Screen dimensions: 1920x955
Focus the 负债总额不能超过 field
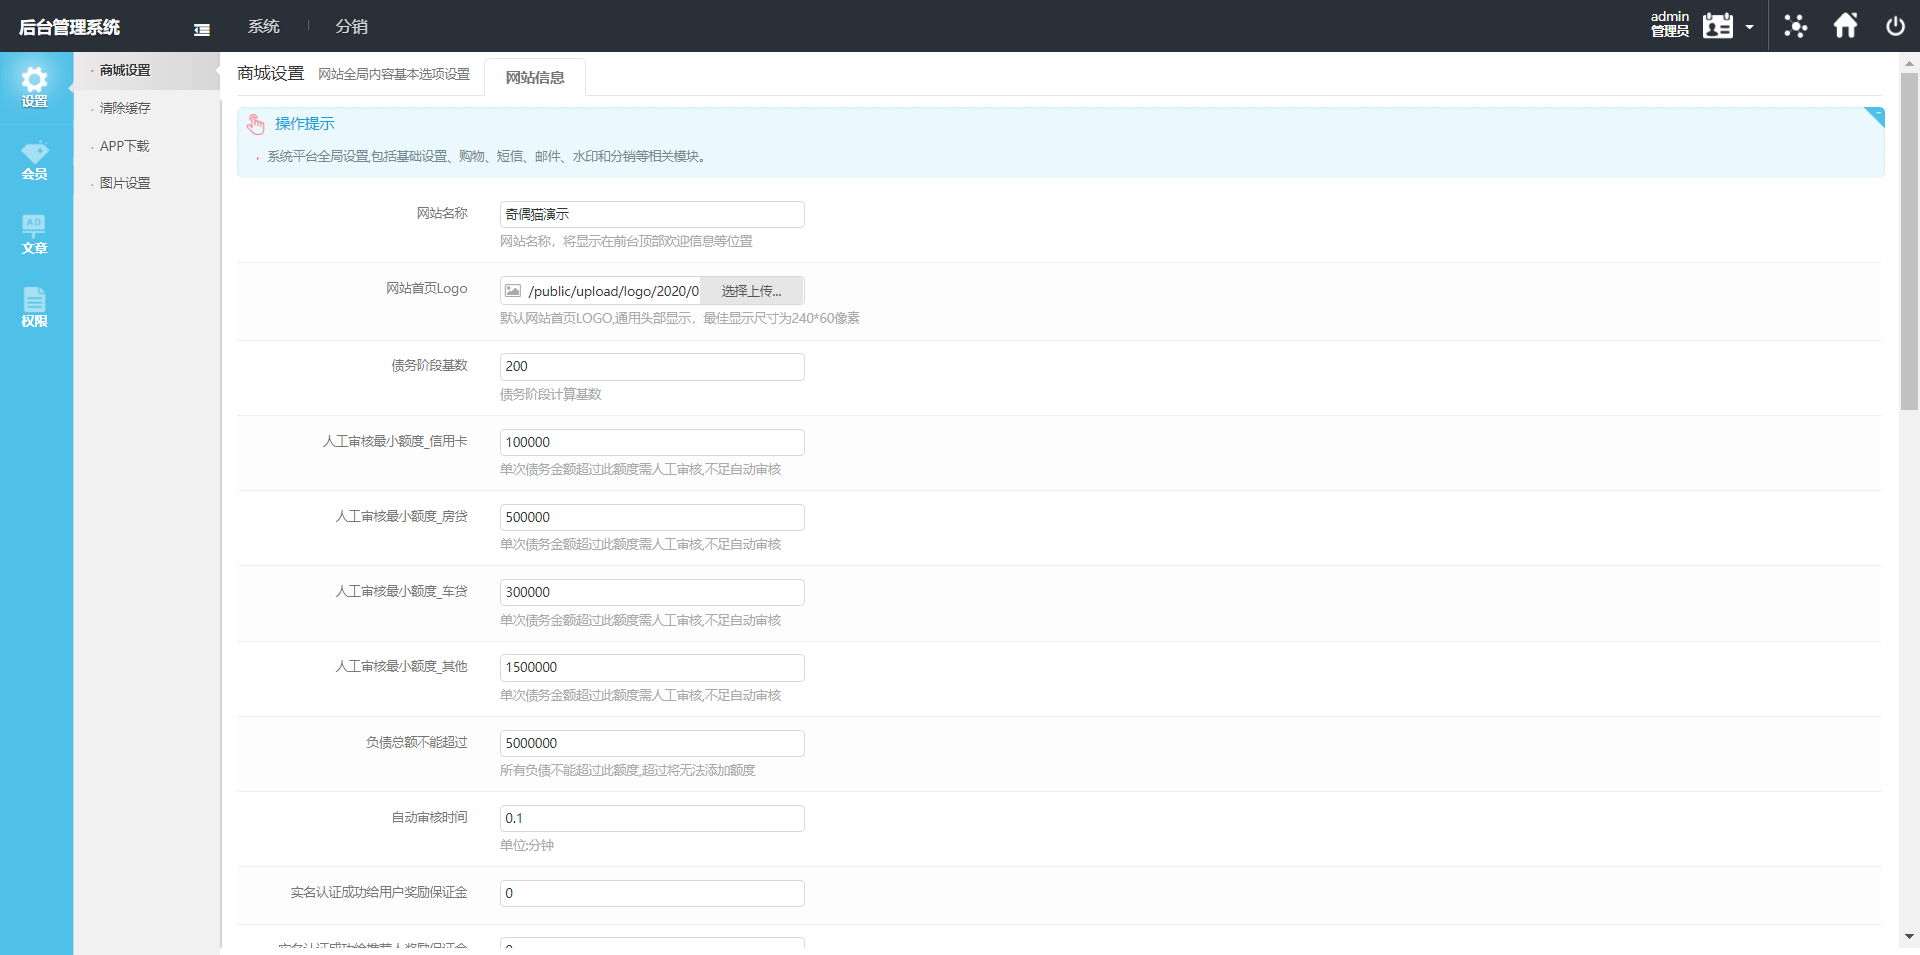tap(652, 743)
